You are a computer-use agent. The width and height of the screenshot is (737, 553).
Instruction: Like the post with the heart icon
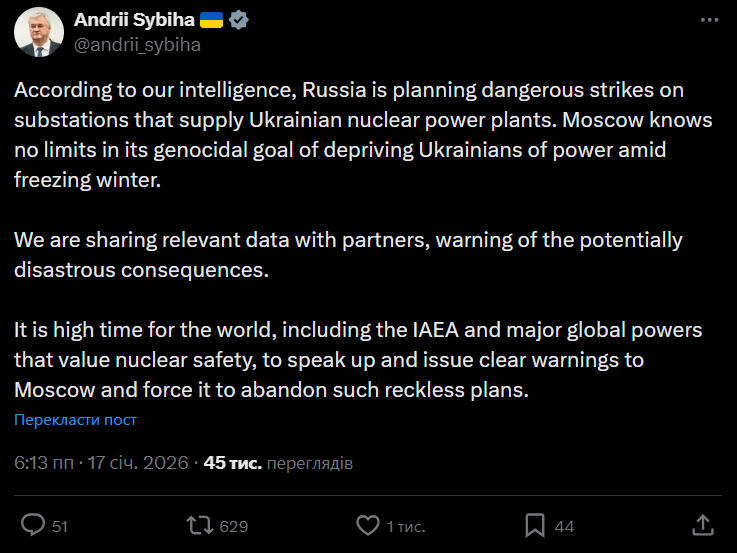point(367,525)
